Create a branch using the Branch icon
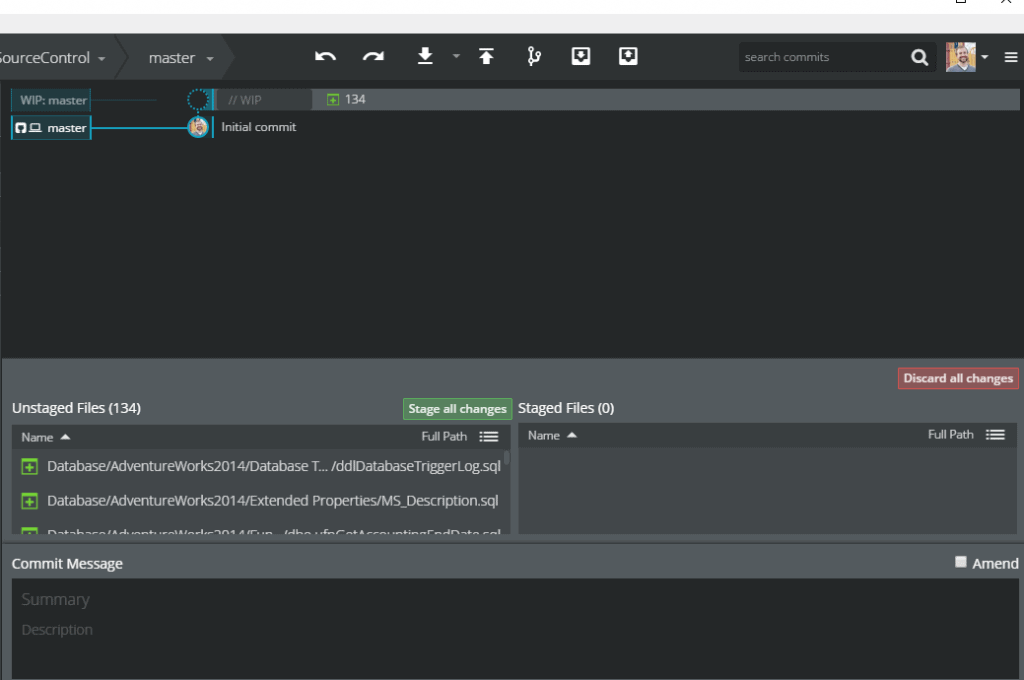This screenshot has width=1024, height=680. coord(533,57)
